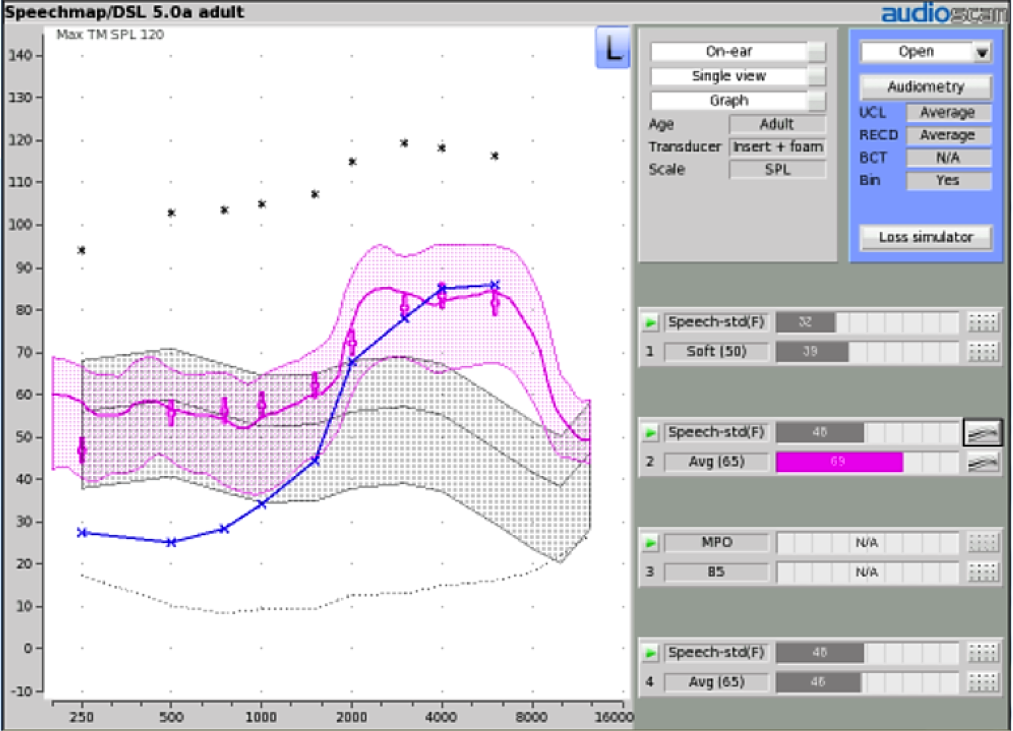This screenshot has width=1013, height=731.
Task: Click the MPO N/A result bar
Action: [867, 543]
